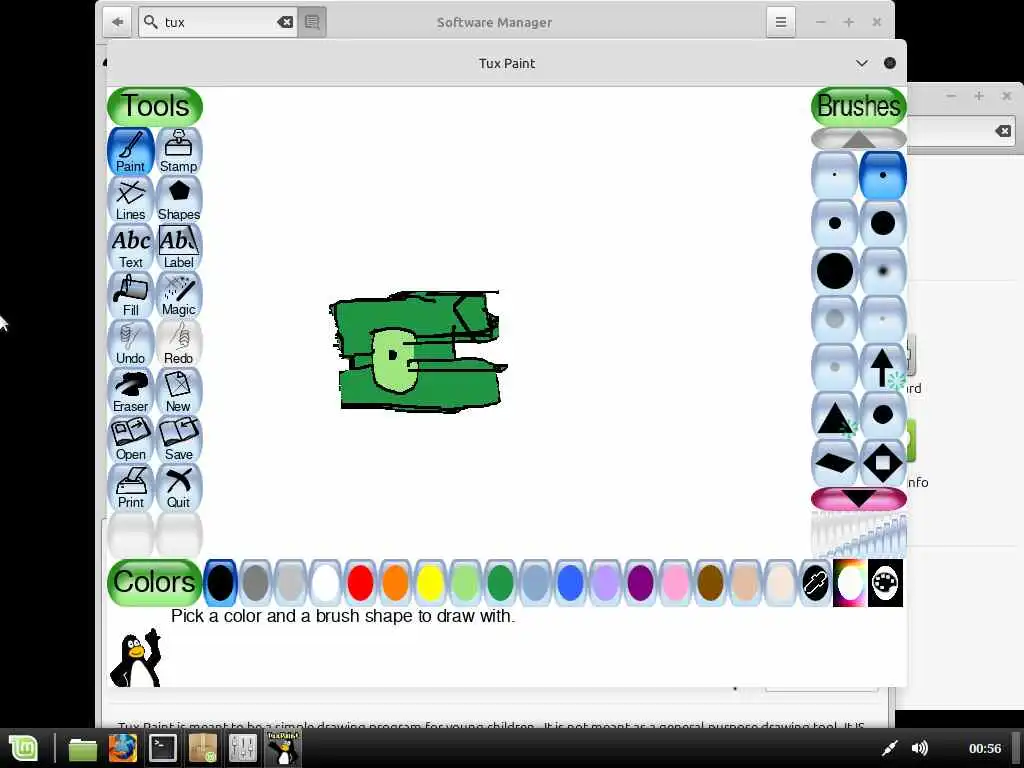1024x768 pixels.
Task: Toggle Software Manager search options button
Action: 312,22
